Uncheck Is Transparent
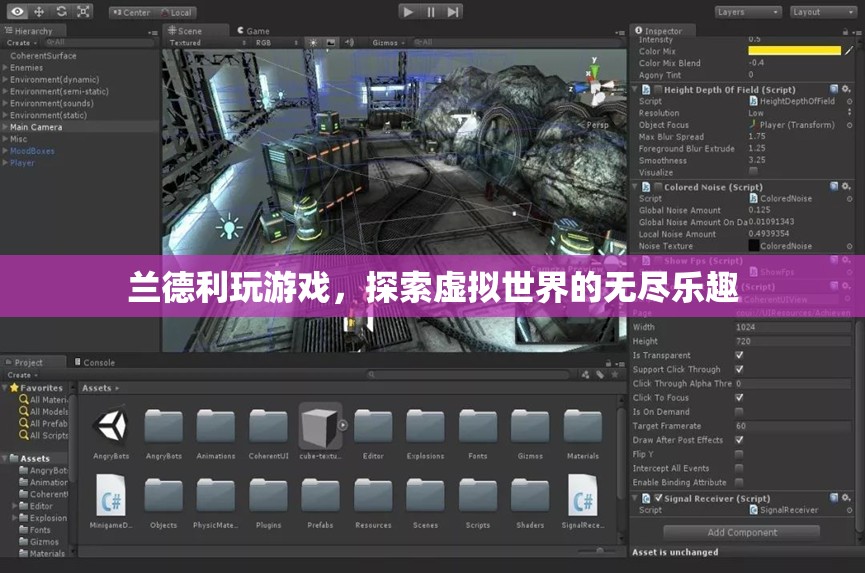The width and height of the screenshot is (865, 573). tap(739, 355)
